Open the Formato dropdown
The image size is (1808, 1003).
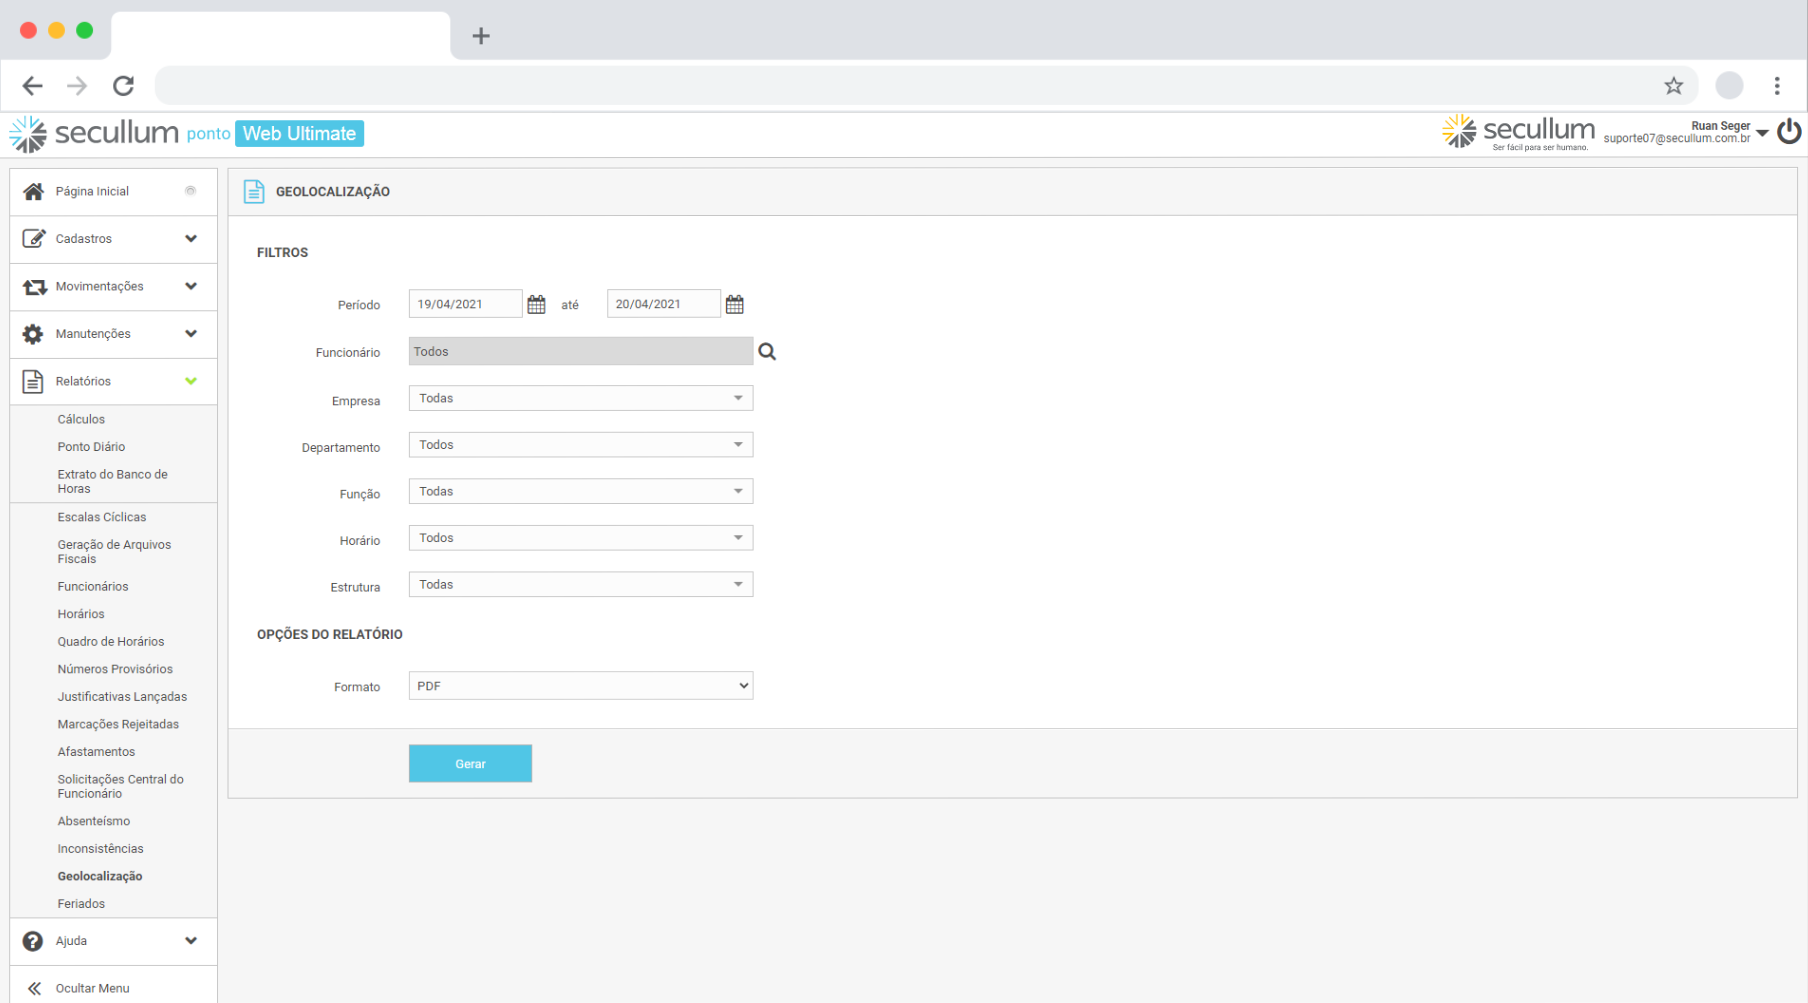click(x=580, y=686)
